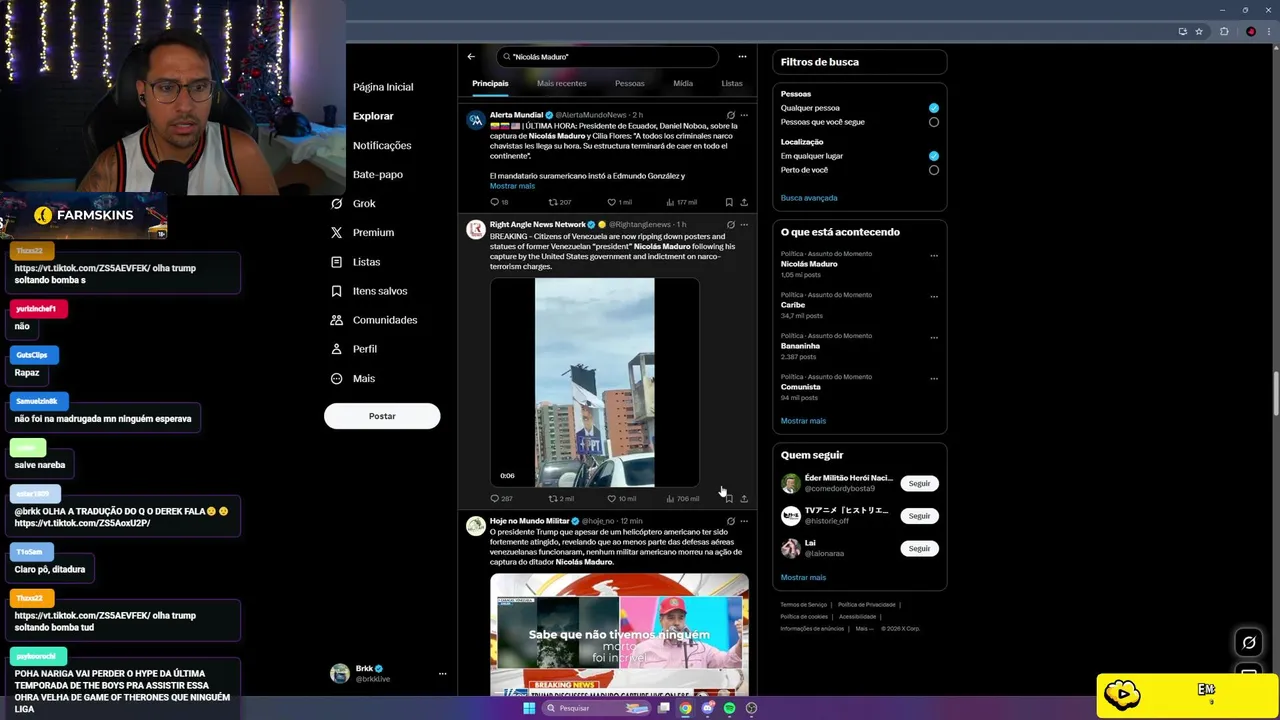Open the search options three-dot menu
This screenshot has height=720, width=1280.
click(x=742, y=57)
